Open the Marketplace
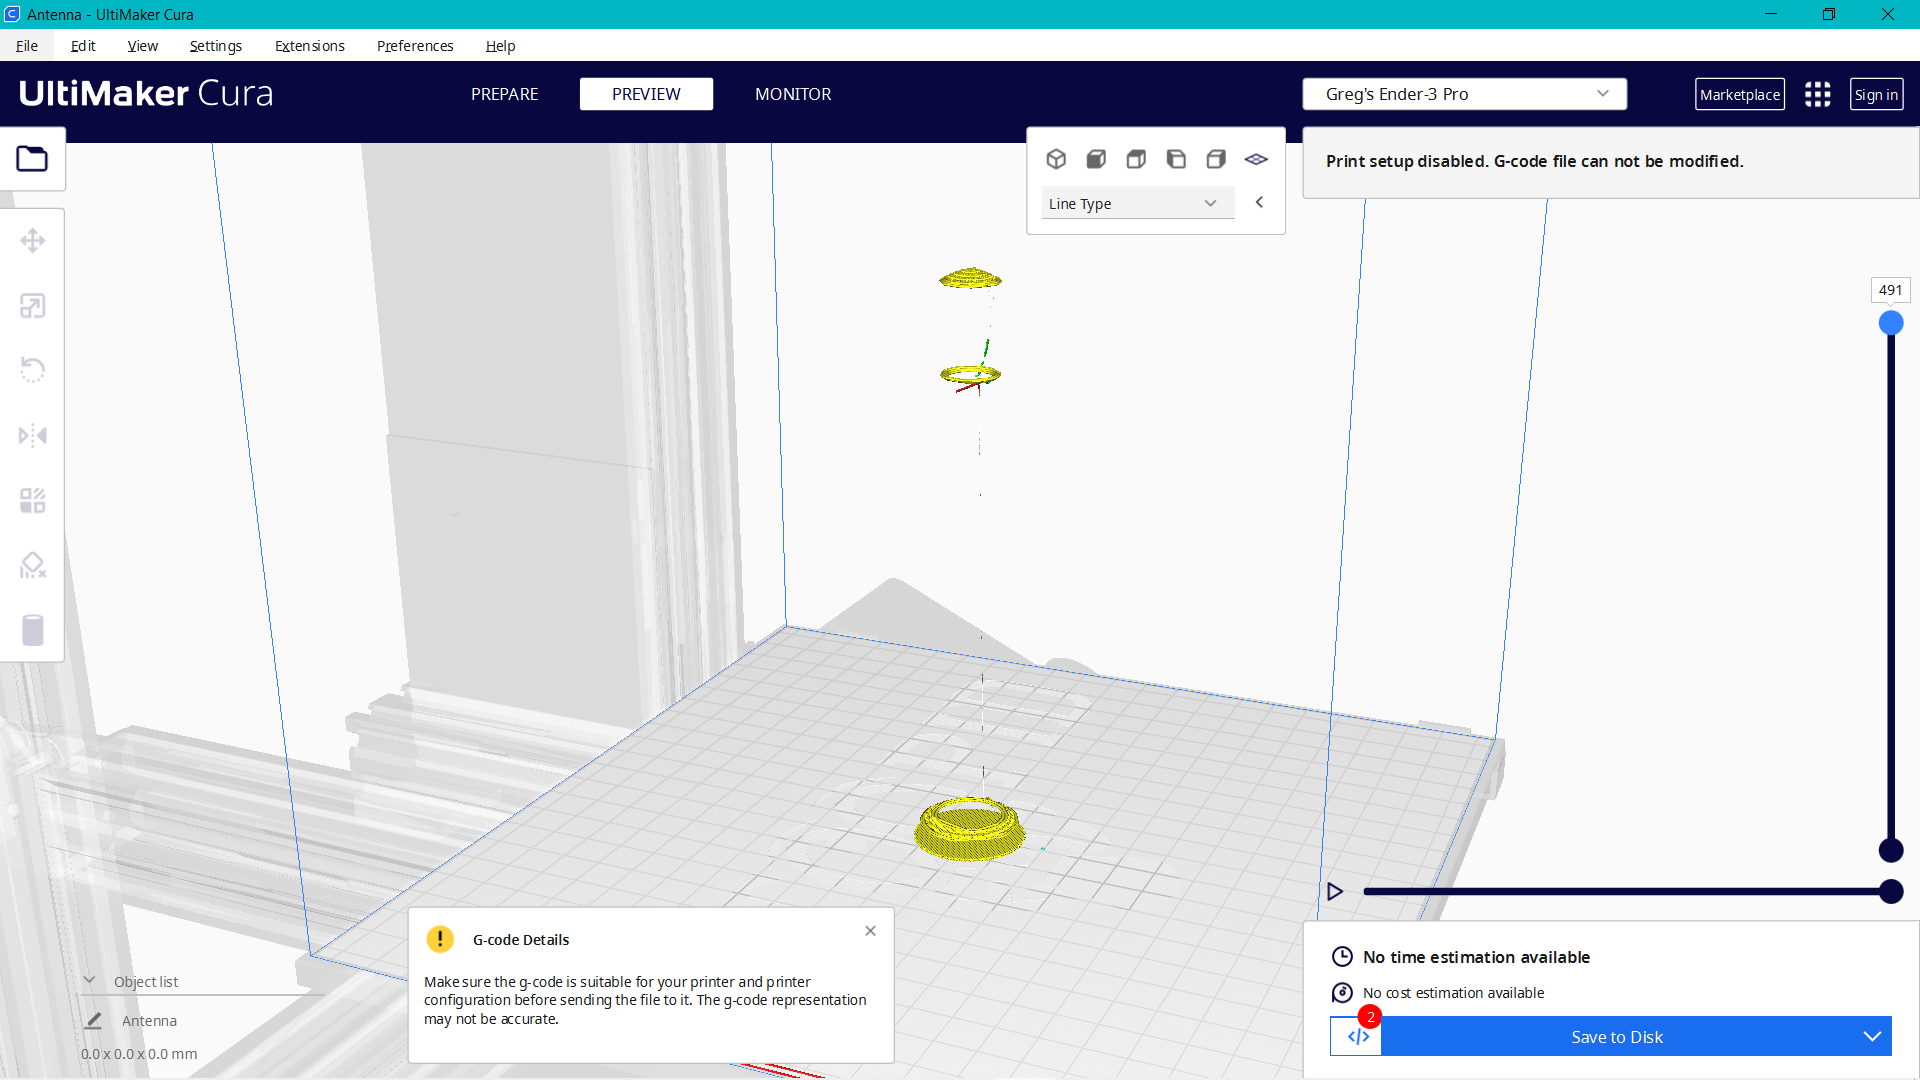Image resolution: width=1920 pixels, height=1080 pixels. 1740,94
